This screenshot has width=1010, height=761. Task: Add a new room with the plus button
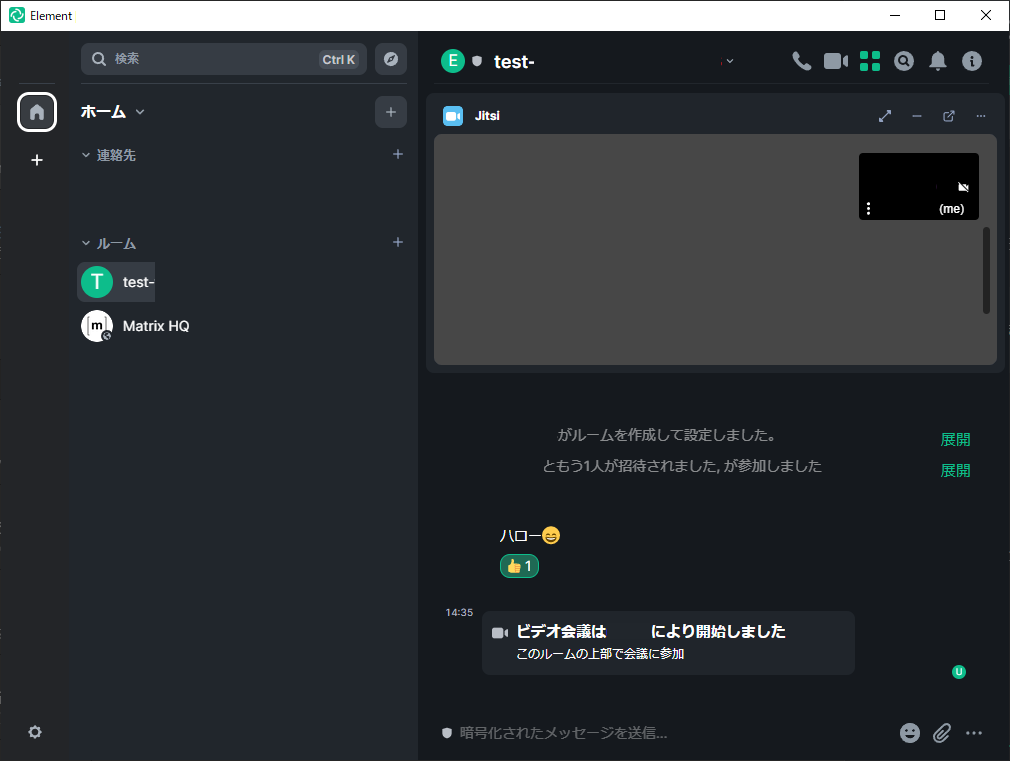click(x=397, y=242)
